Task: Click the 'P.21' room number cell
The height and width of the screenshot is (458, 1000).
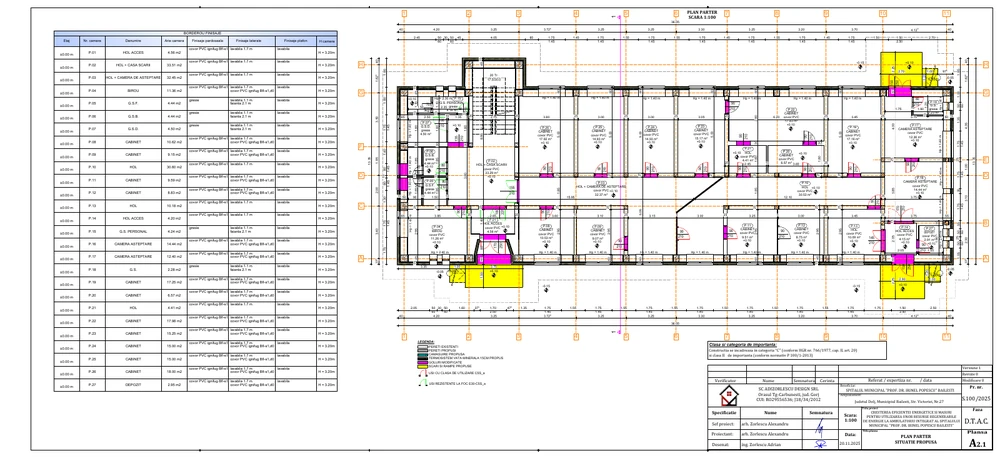Action: tap(92, 308)
